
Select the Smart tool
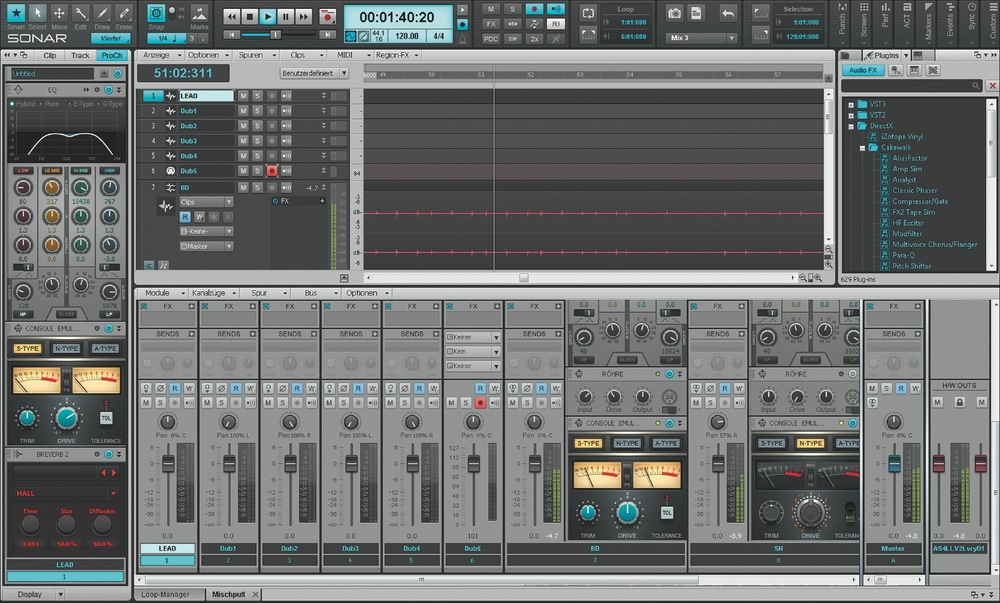[x=16, y=13]
